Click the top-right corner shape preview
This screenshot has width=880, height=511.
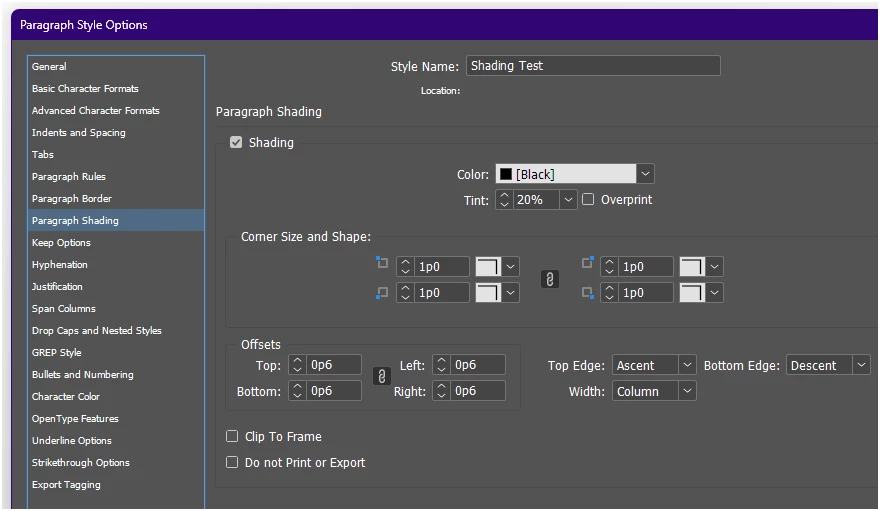(692, 266)
